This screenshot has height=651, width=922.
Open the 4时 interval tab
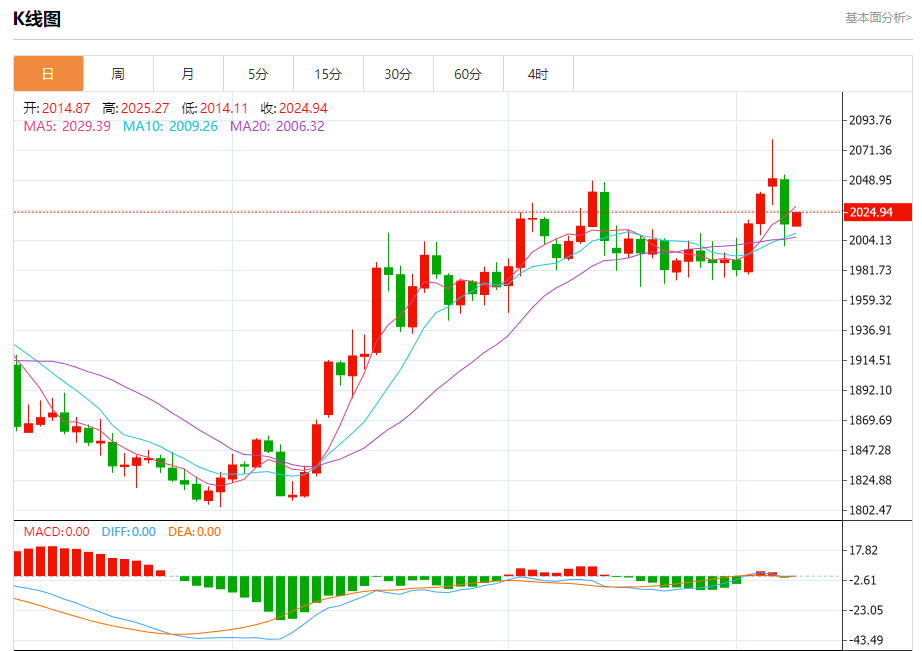538,74
